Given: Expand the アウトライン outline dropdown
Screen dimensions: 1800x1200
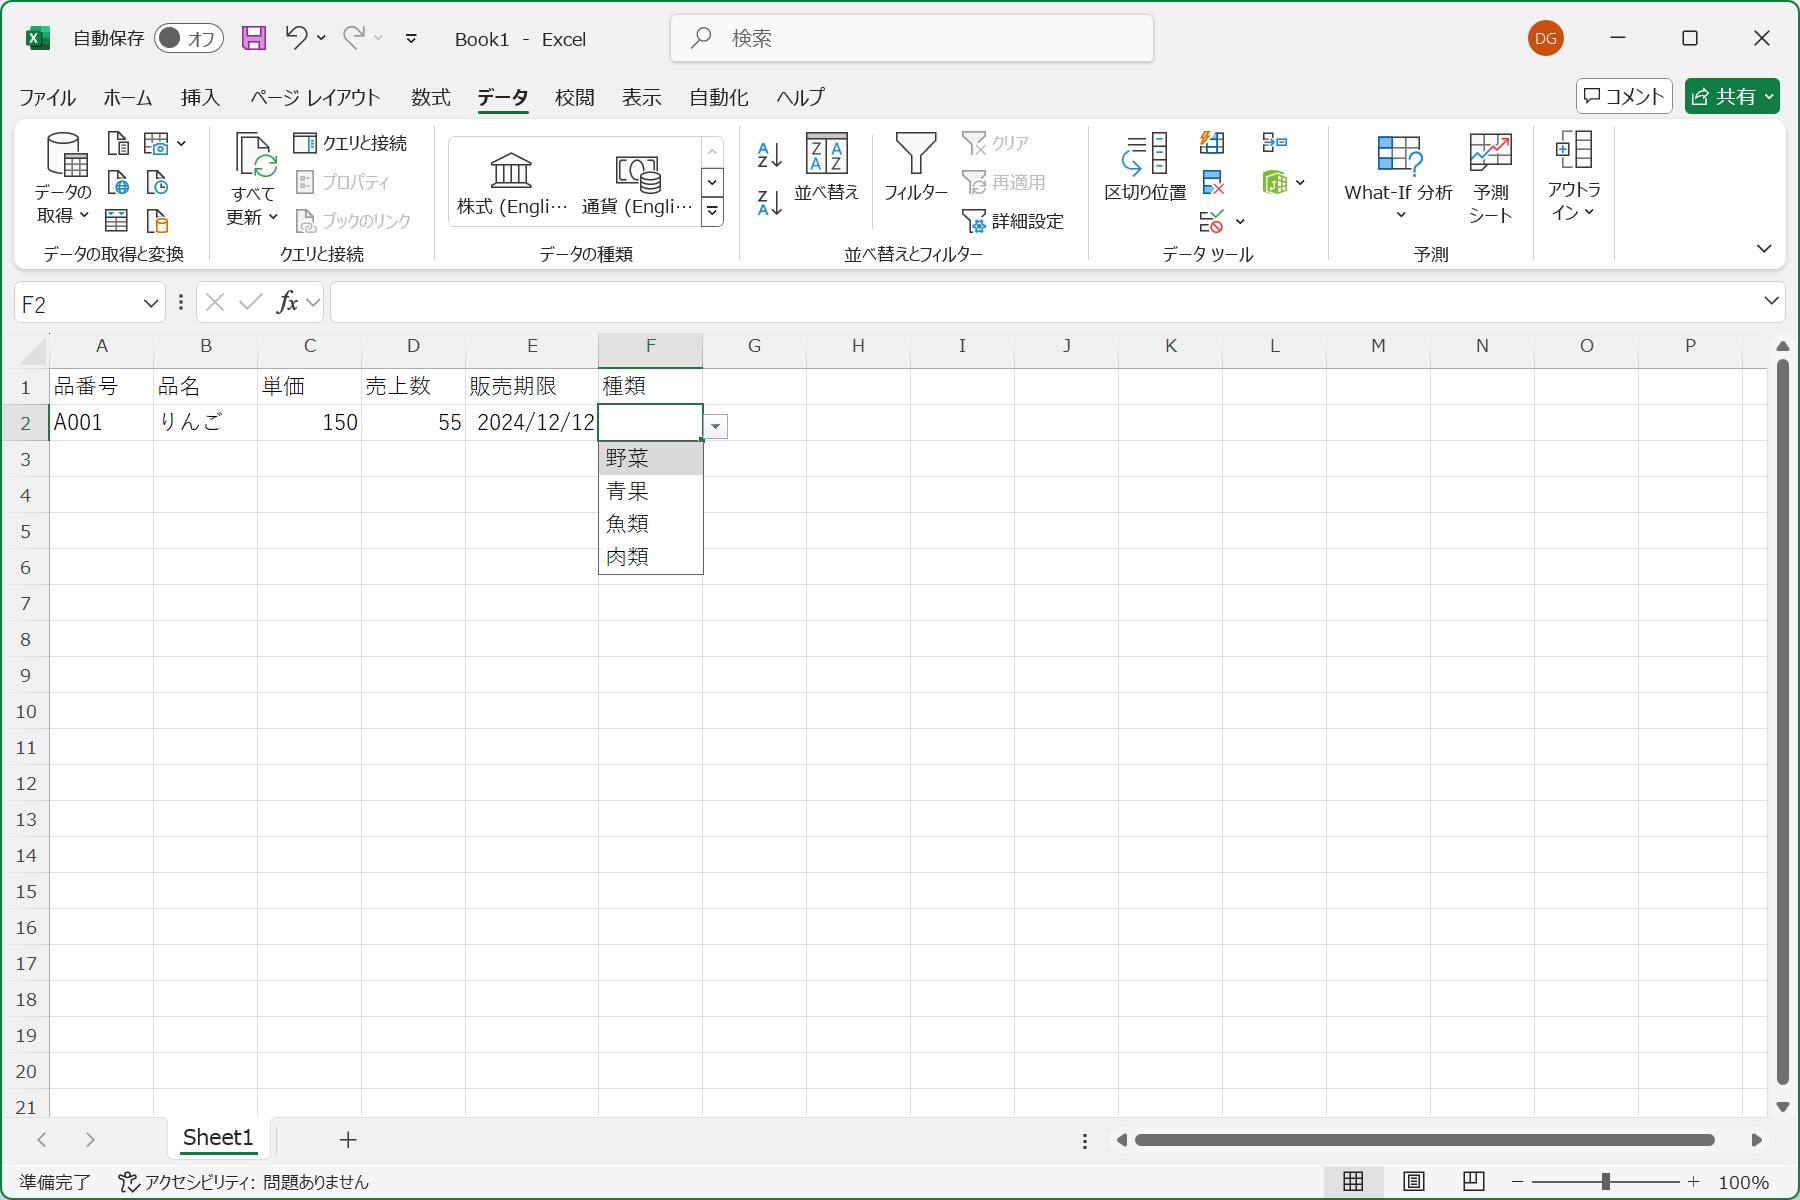Looking at the screenshot, I should (1573, 178).
